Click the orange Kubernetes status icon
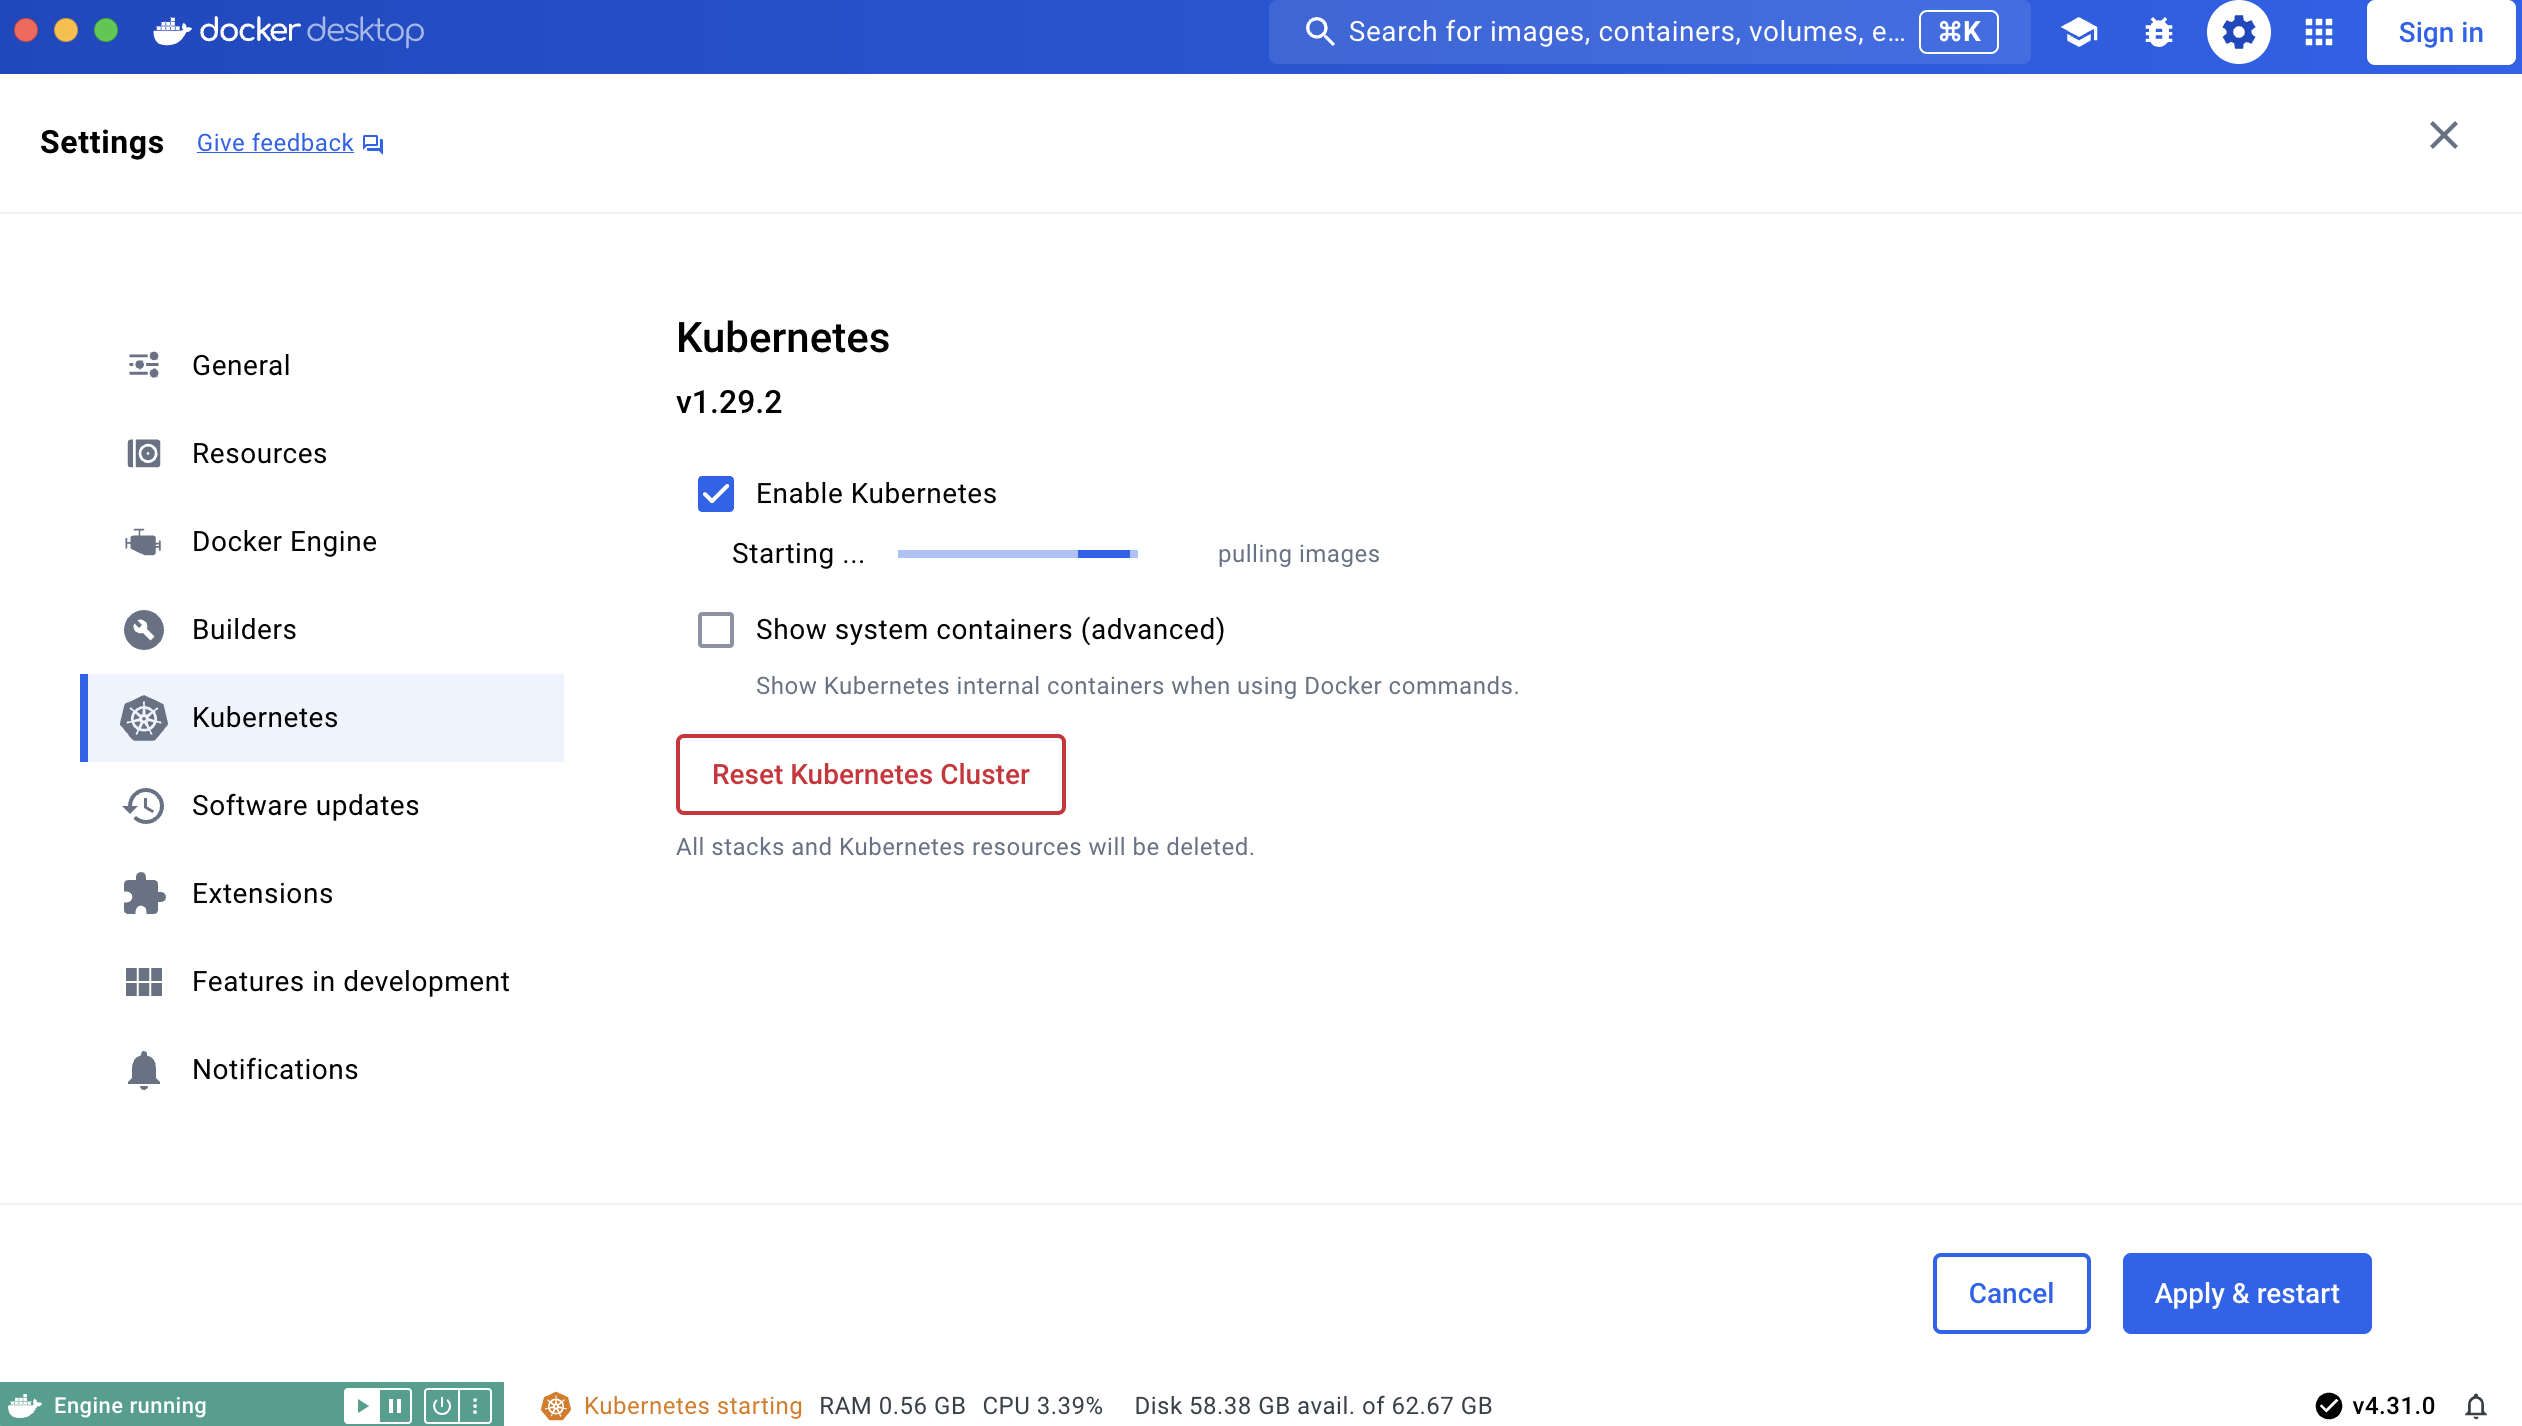2522x1426 pixels. tap(556, 1406)
